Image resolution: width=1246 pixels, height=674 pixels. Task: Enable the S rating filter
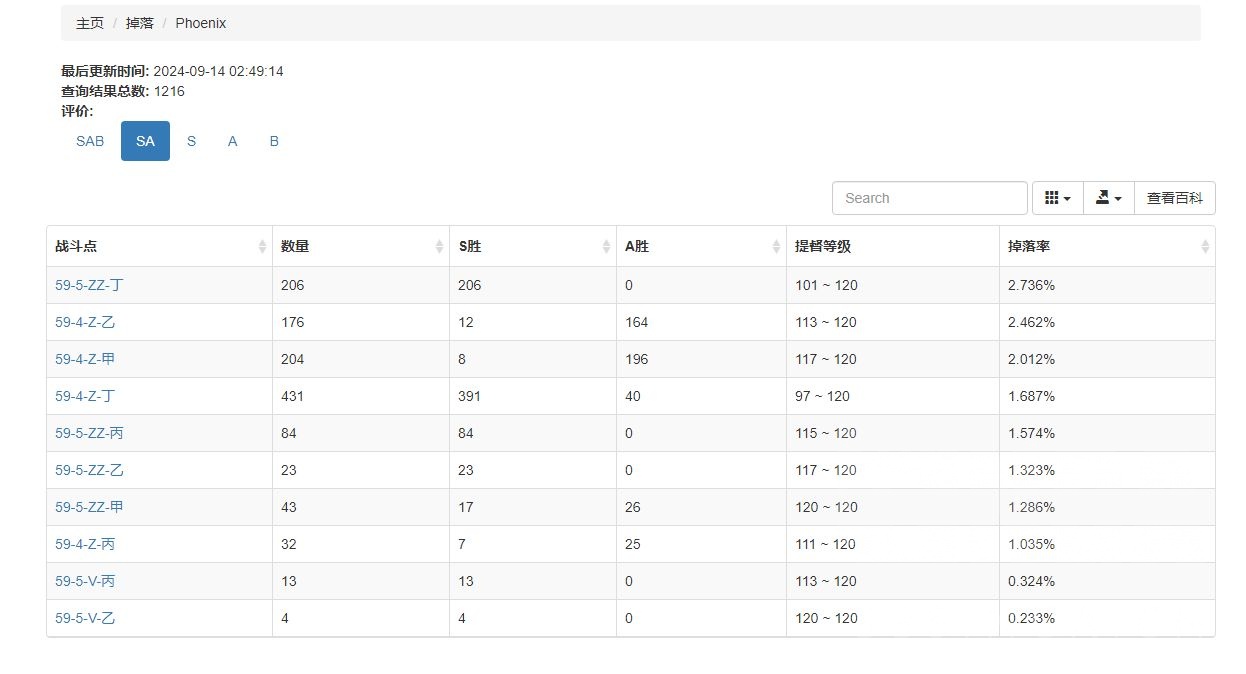click(191, 141)
